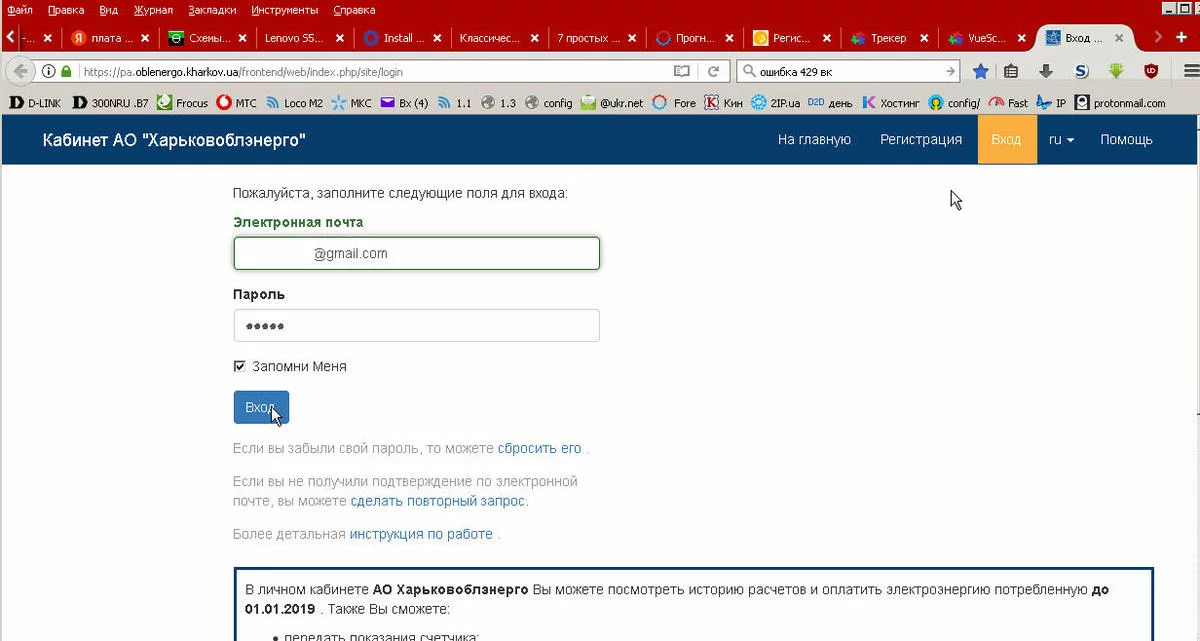The image size is (1200, 641).
Task: Open the MTC bookmark
Action: point(236,102)
